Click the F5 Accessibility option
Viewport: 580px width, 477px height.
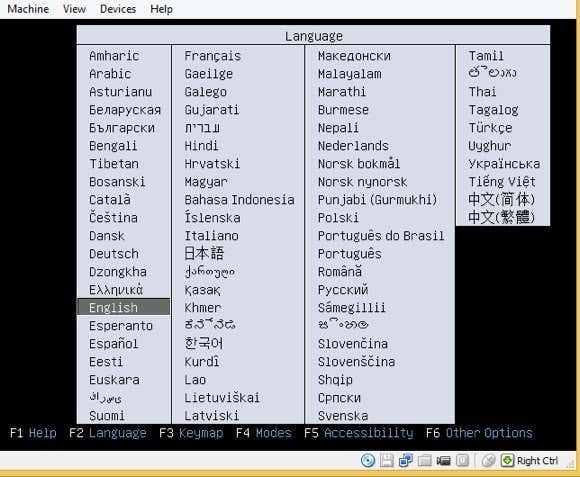point(358,433)
